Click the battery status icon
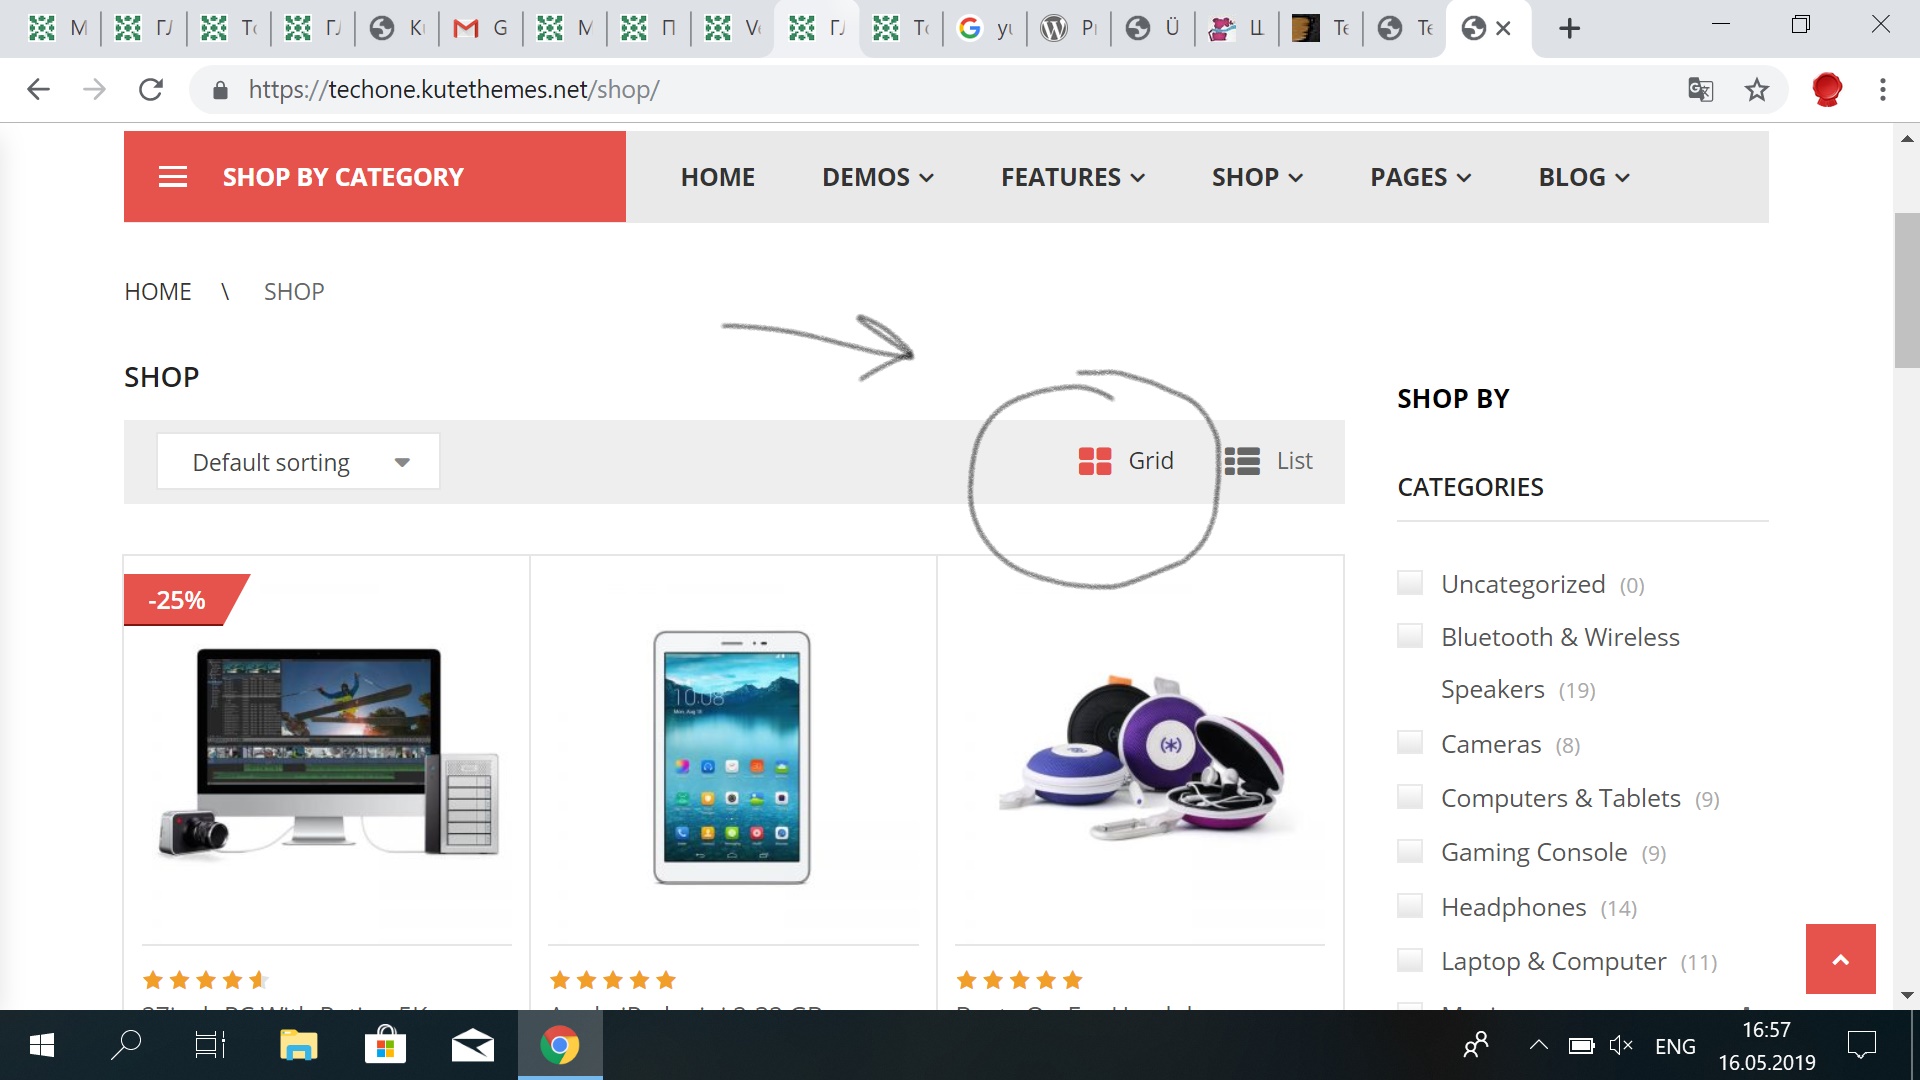This screenshot has width=1920, height=1080. 1581,1046
